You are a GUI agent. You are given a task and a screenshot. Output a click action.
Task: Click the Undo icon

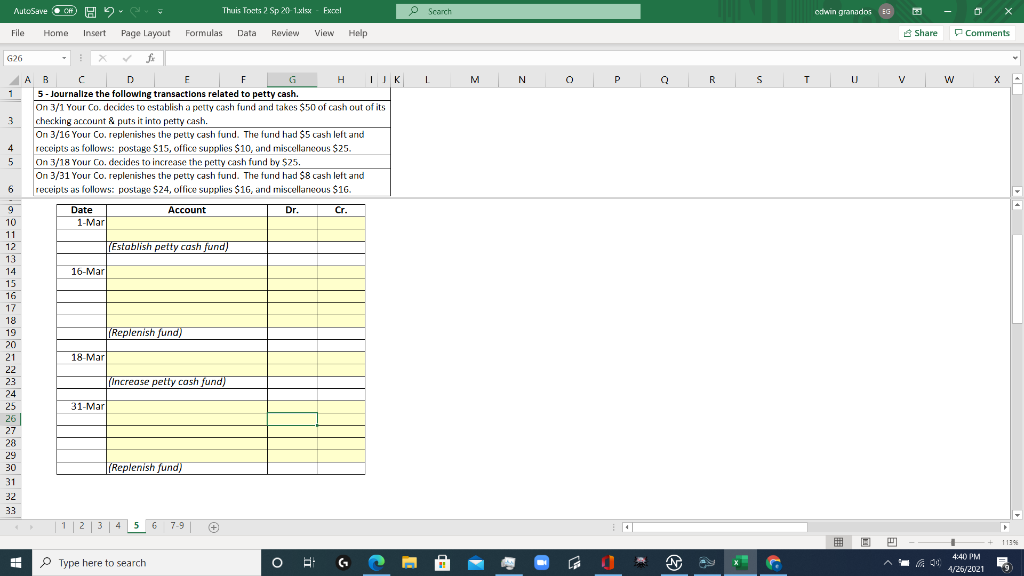click(x=108, y=11)
